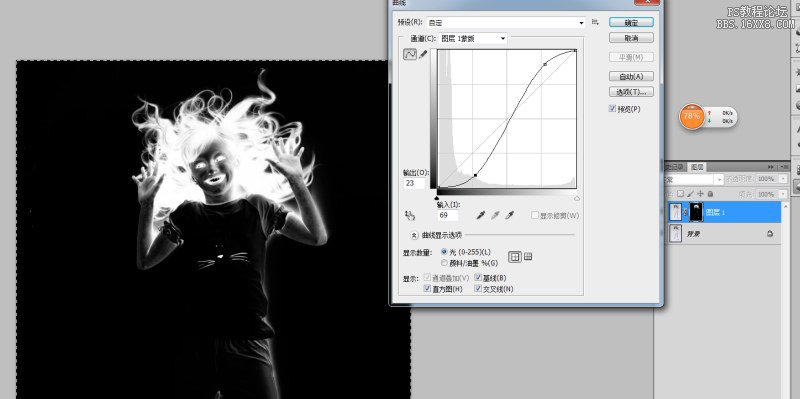Activate the on-image adjustment hand tool
The image size is (800, 399).
[x=410, y=216]
